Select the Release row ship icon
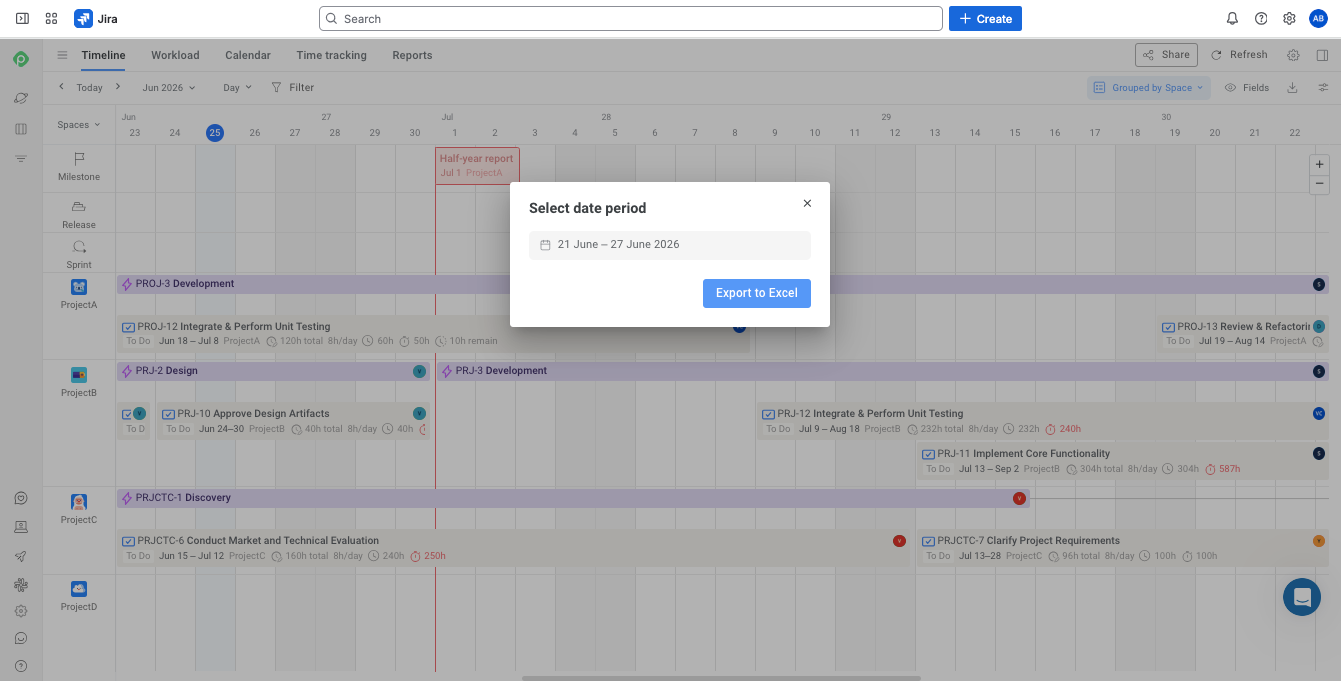Screen dimensions: 1341x681 79,206
